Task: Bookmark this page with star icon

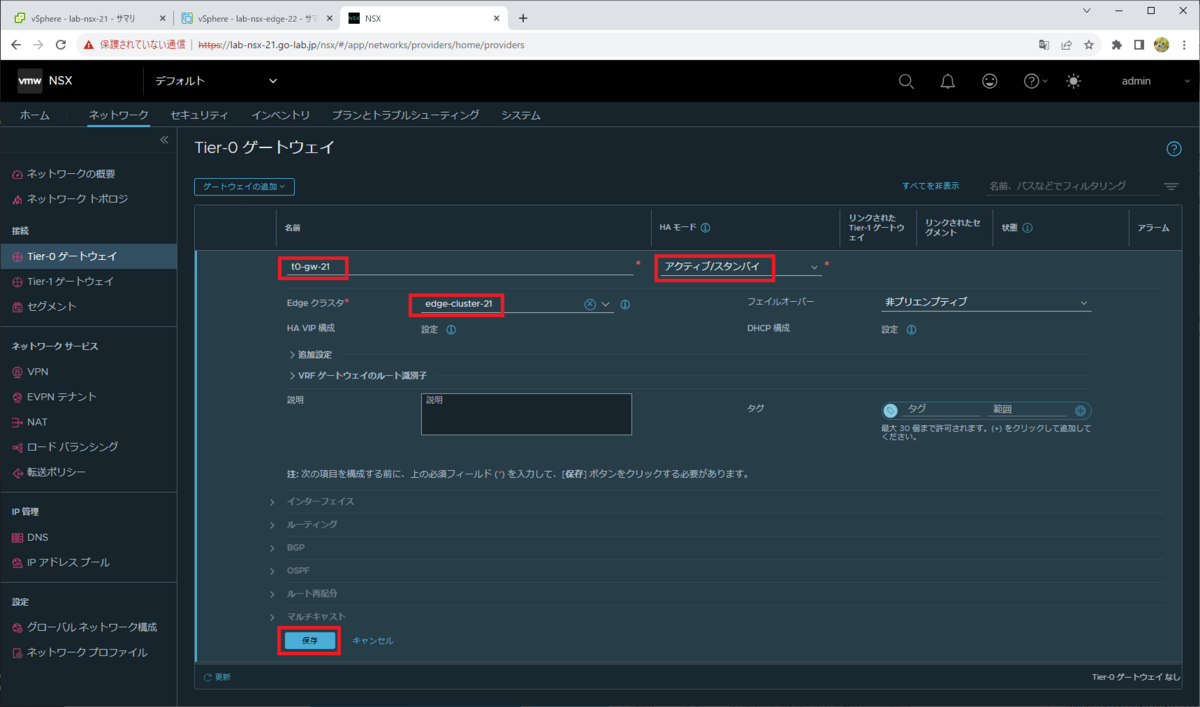Action: [1088, 45]
